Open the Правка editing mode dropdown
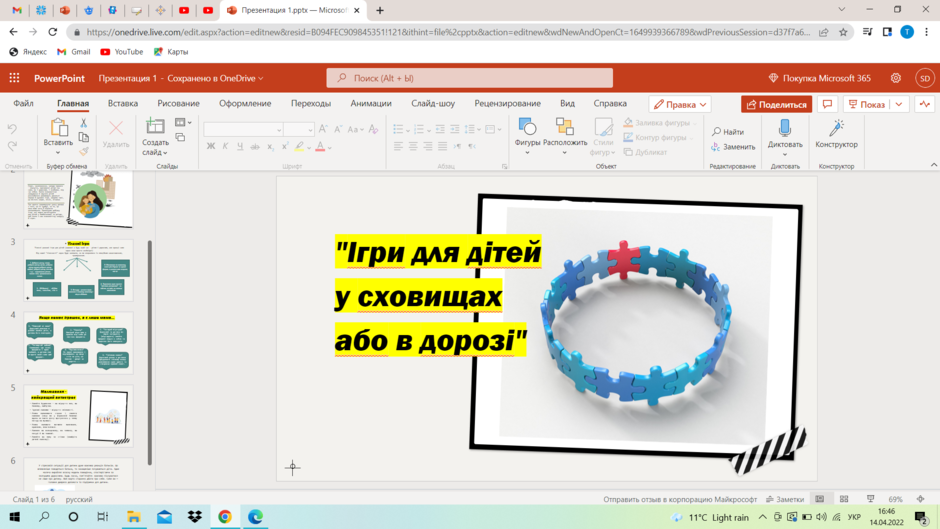940x529 pixels. tap(680, 104)
